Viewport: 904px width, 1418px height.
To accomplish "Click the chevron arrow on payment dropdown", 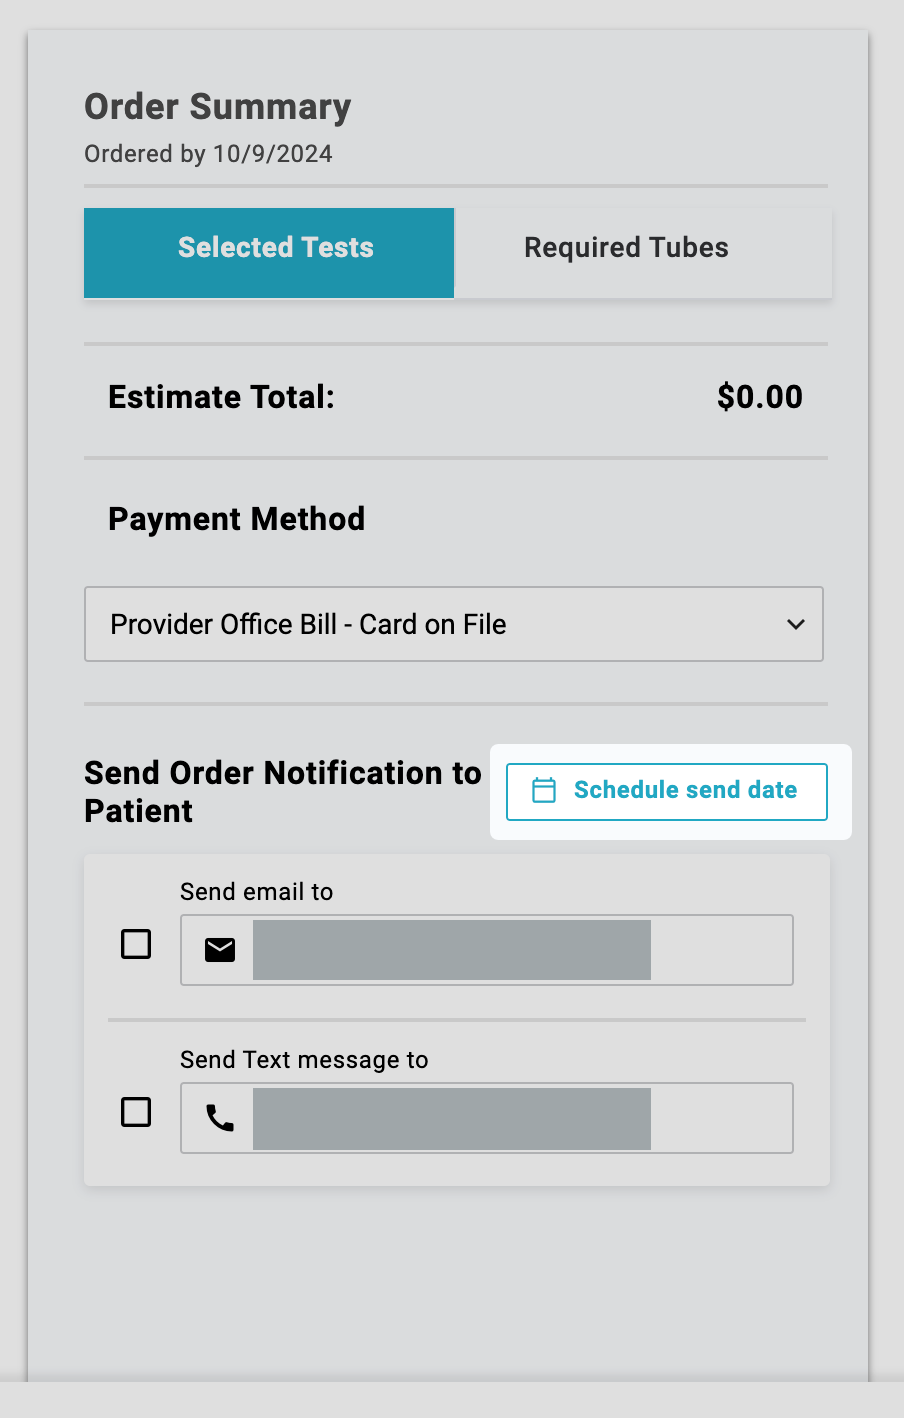I will point(796,624).
